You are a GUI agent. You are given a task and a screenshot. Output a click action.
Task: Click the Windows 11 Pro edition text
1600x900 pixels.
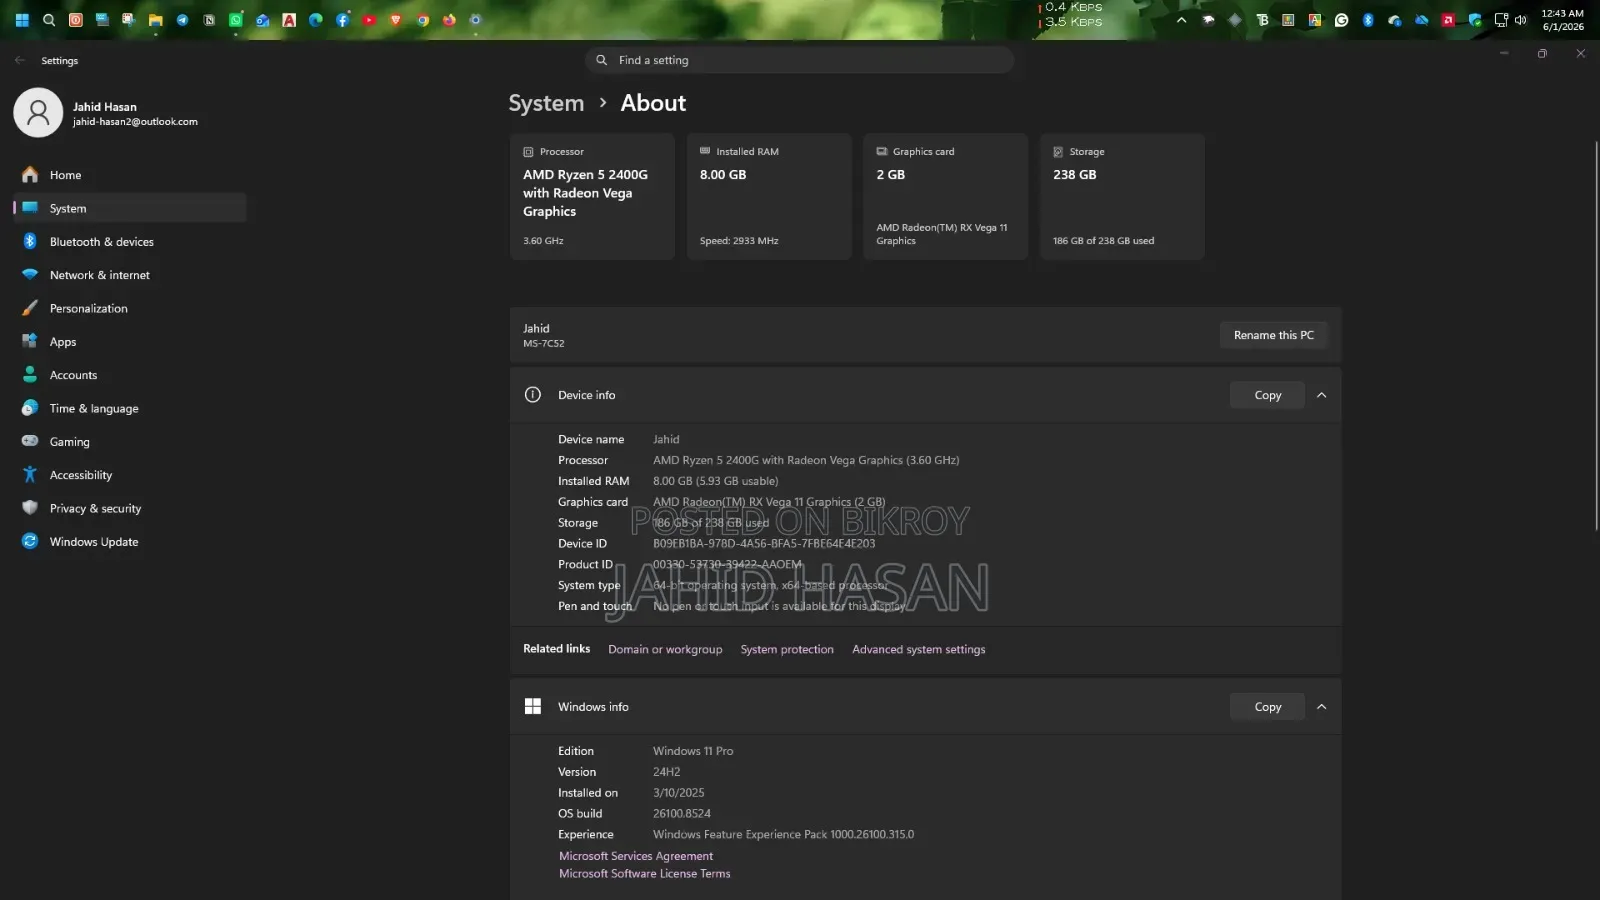[693, 751]
